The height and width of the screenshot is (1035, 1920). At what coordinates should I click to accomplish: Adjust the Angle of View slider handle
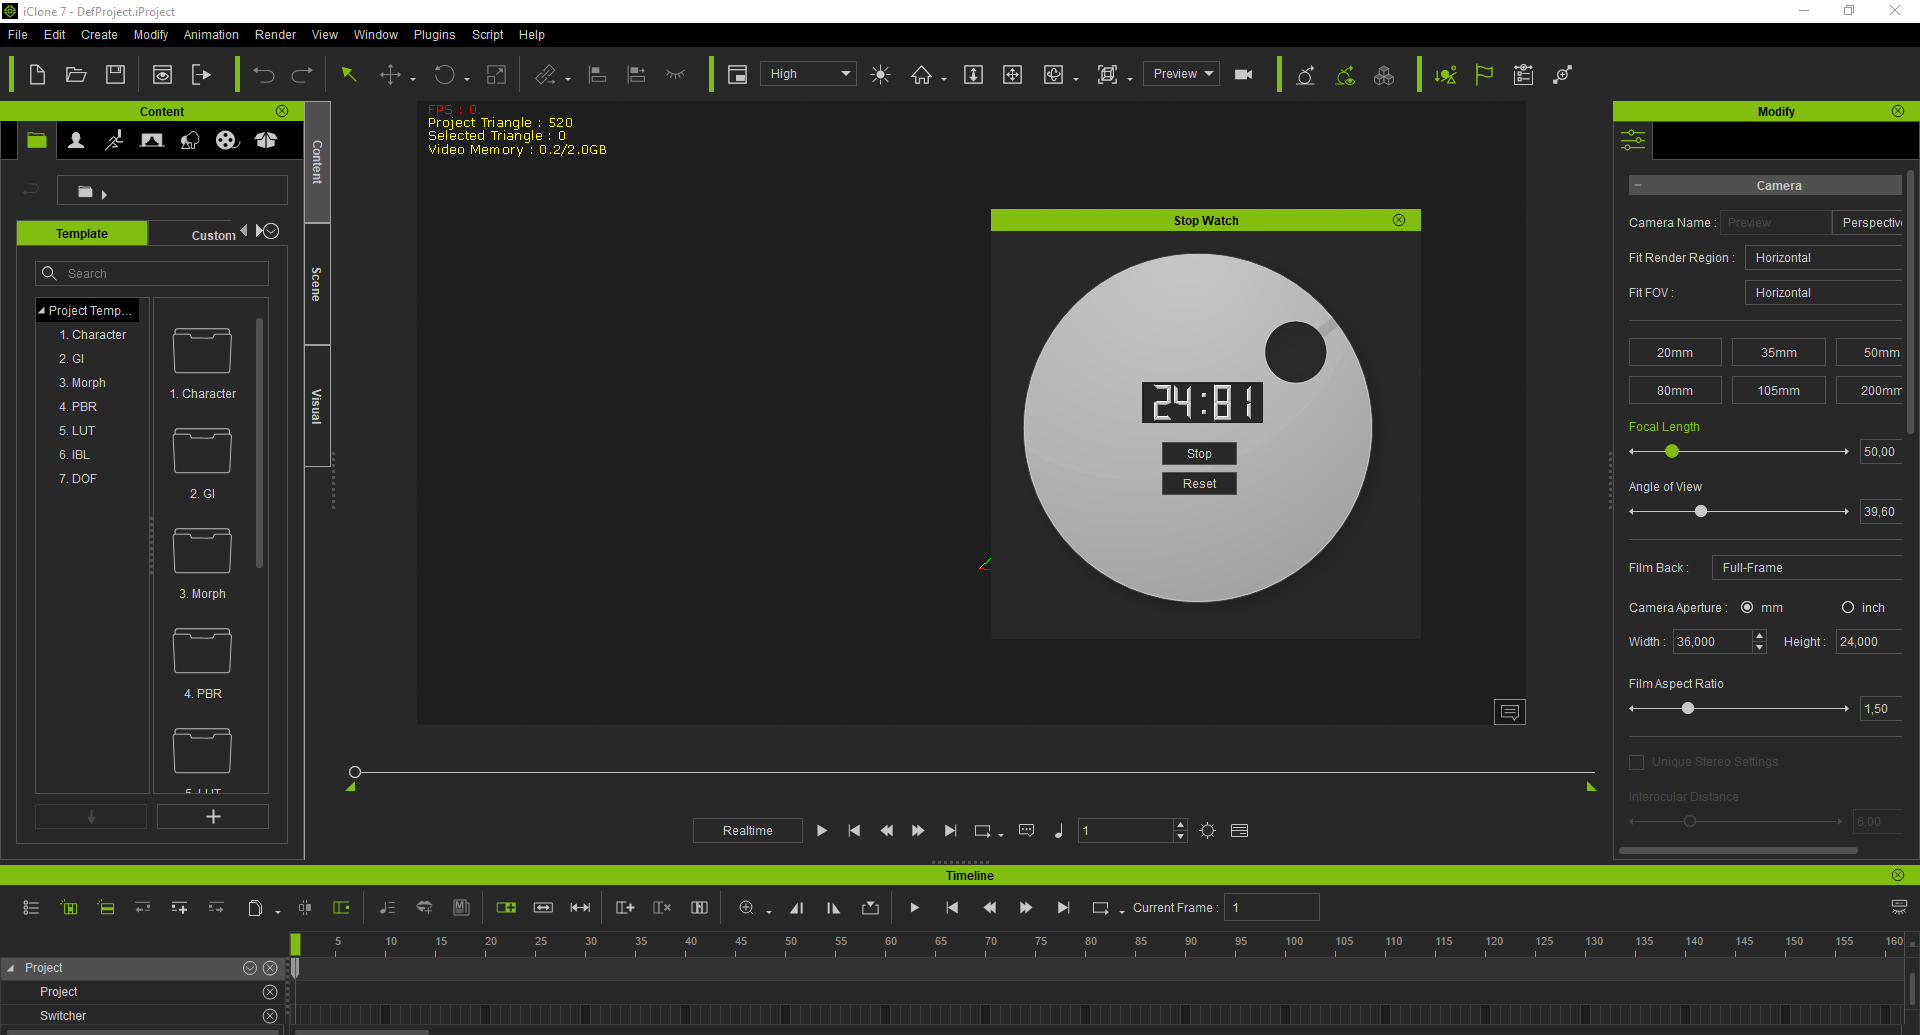1701,512
